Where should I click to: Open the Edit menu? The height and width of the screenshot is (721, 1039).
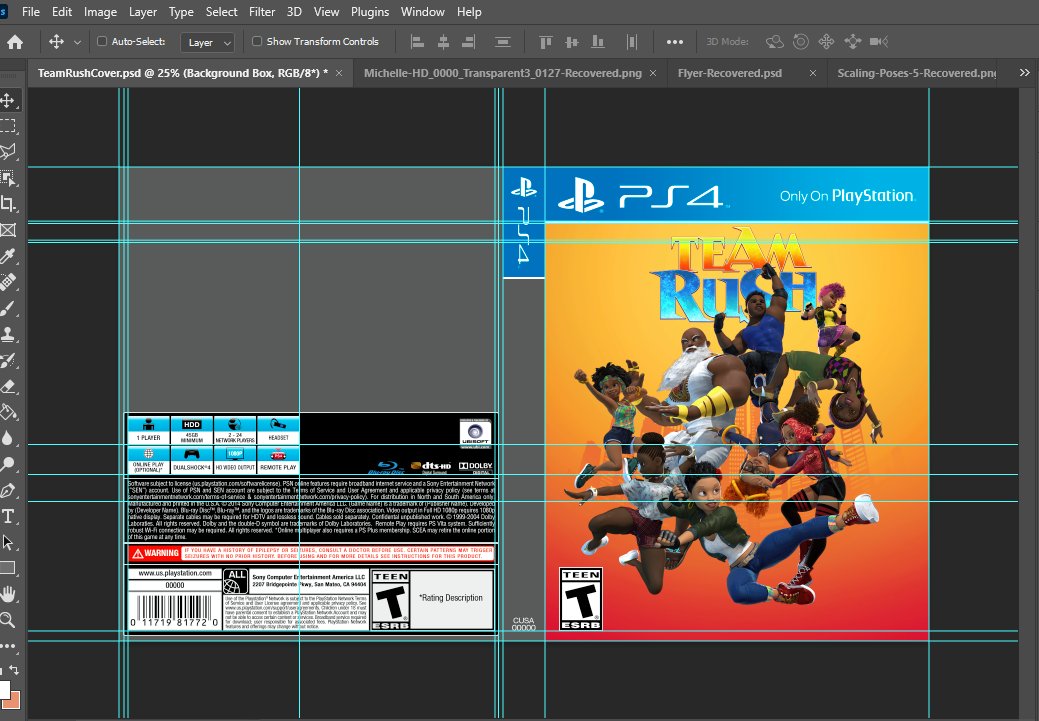point(62,12)
